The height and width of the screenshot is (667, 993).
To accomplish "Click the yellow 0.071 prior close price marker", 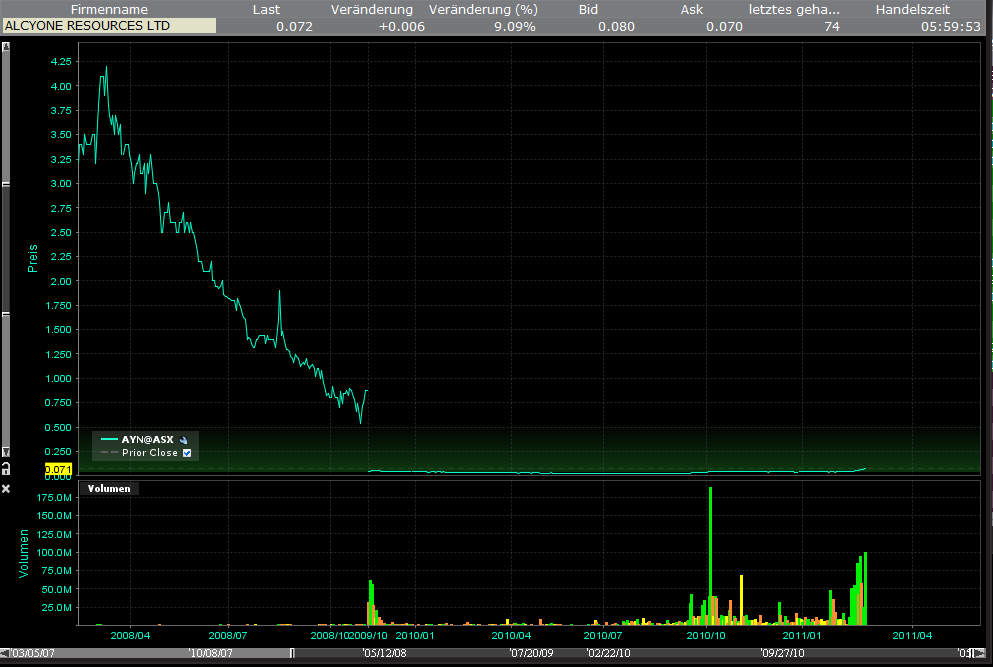I will (x=59, y=469).
